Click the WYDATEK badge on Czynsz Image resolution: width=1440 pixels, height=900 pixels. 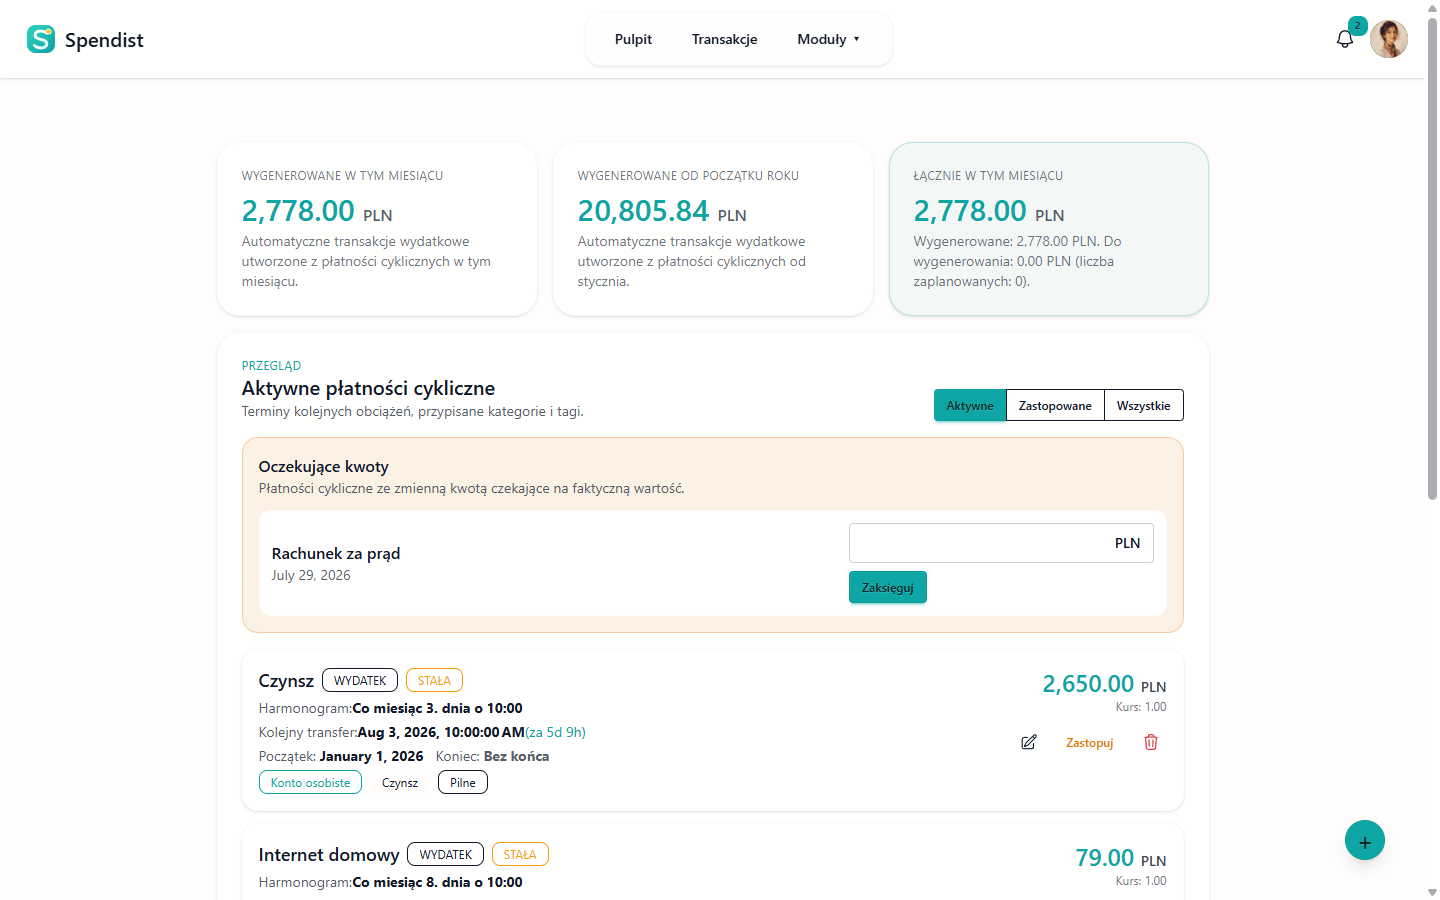point(360,680)
